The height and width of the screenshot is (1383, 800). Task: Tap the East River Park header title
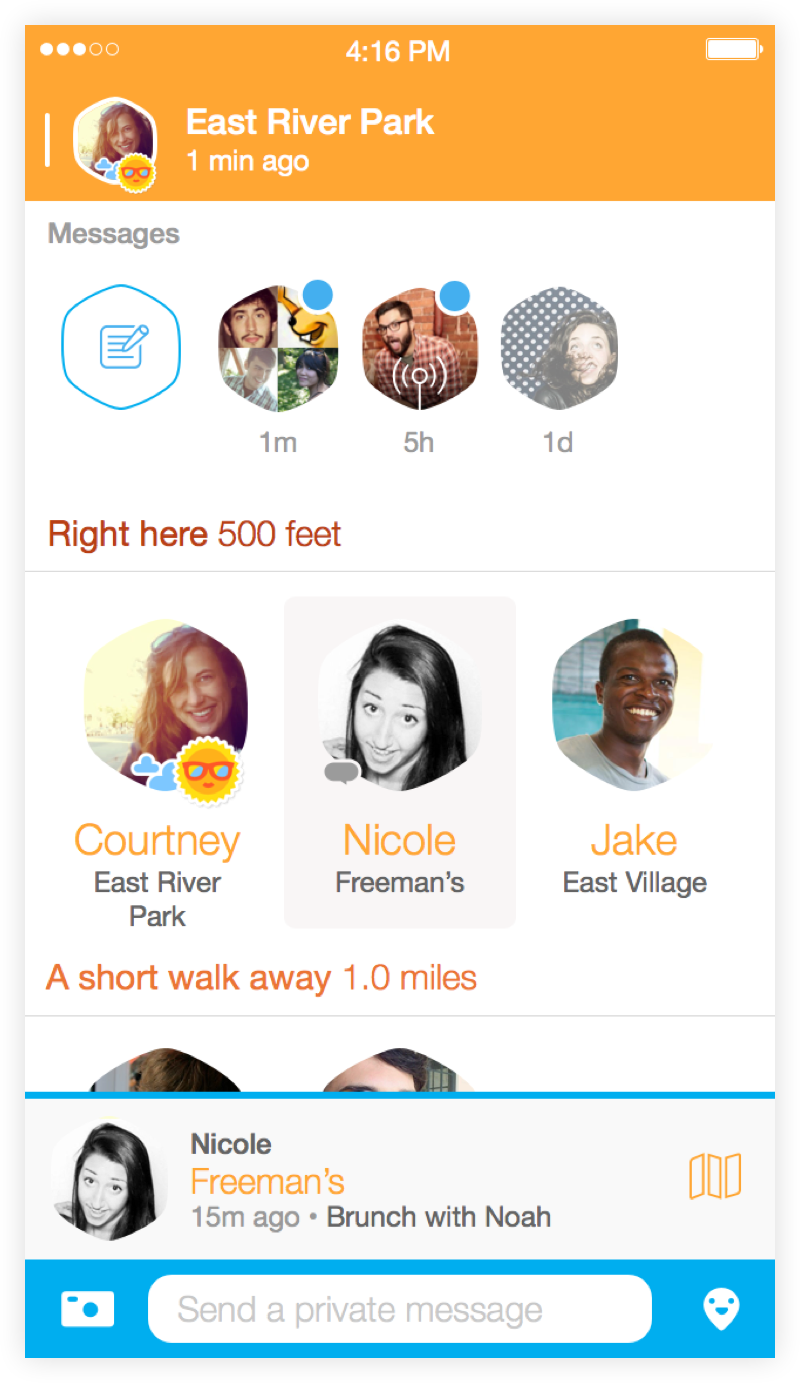[310, 122]
